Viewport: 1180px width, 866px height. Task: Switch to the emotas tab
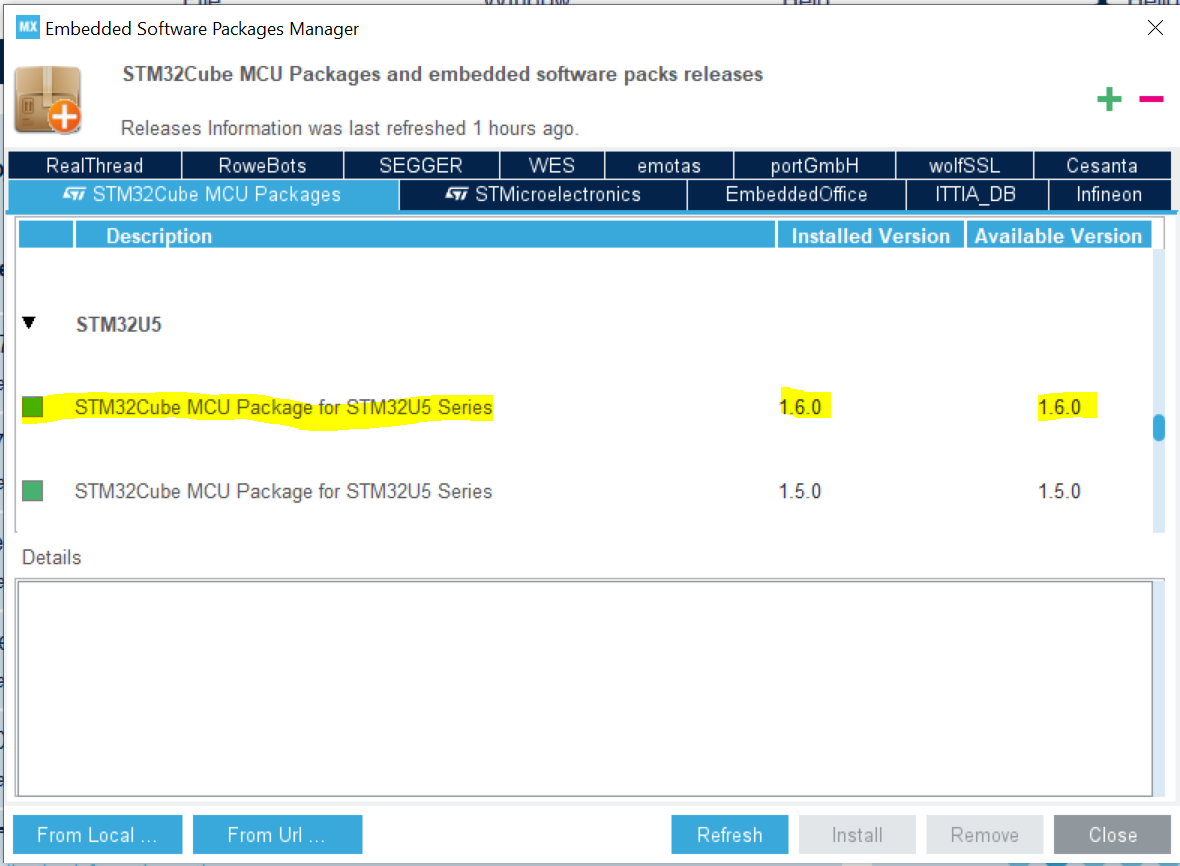pyautogui.click(x=668, y=164)
